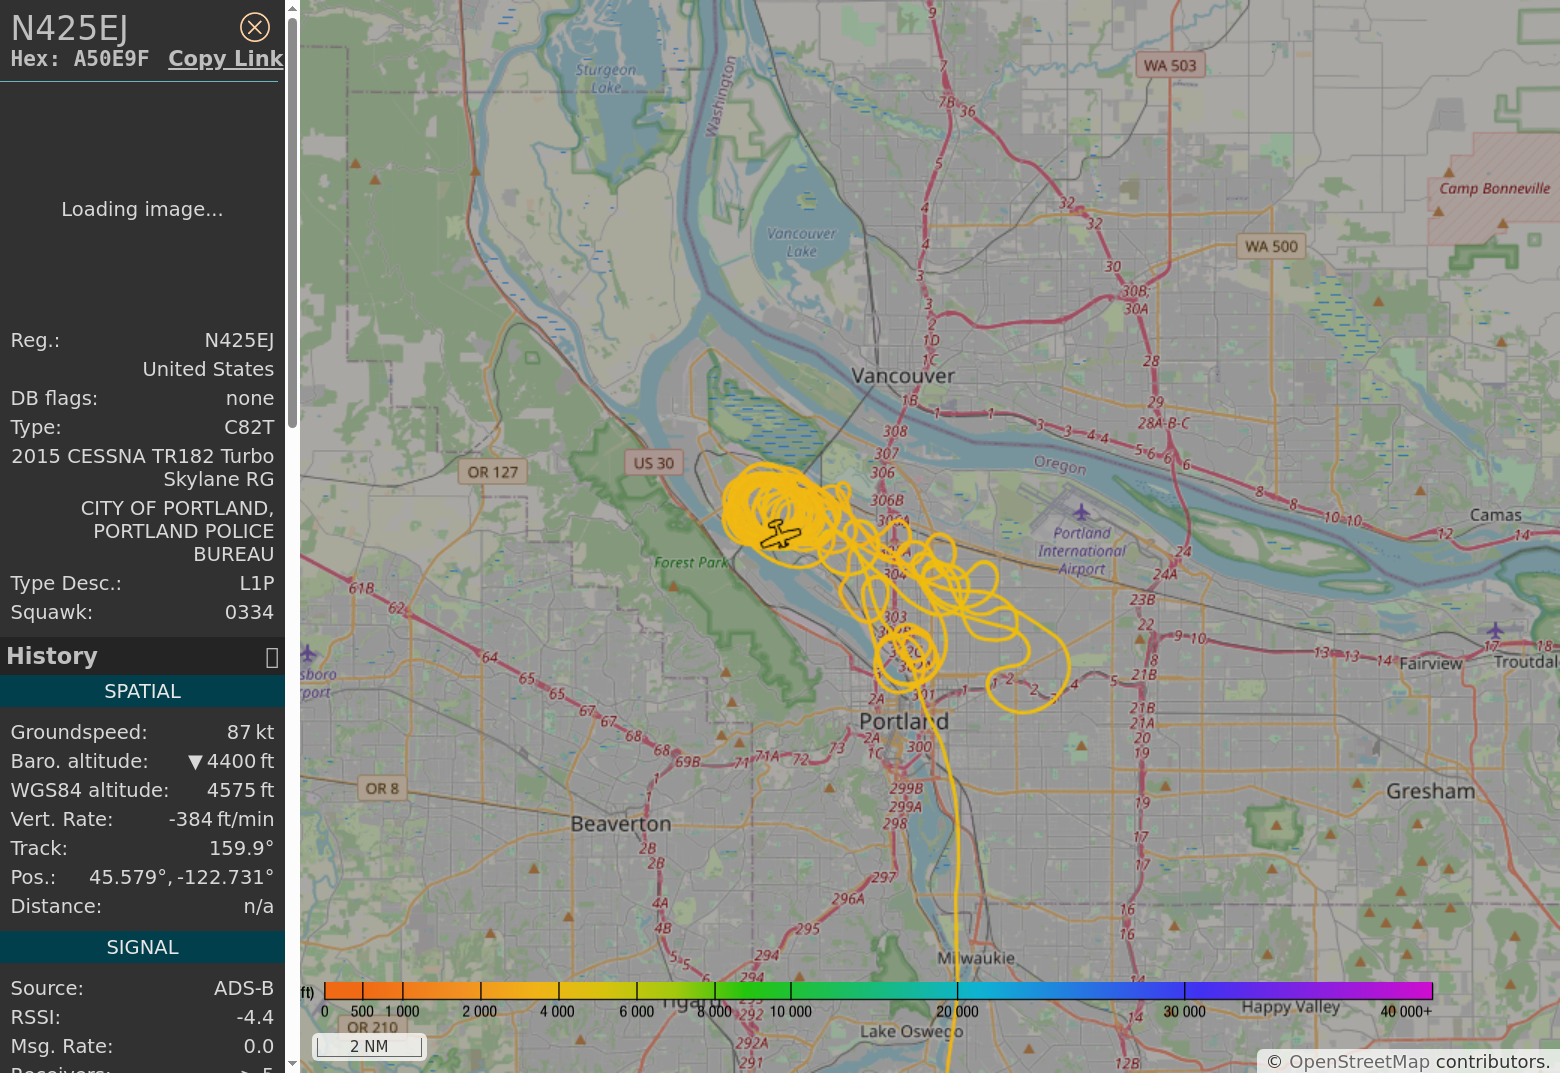Image resolution: width=1560 pixels, height=1073 pixels.
Task: Click the Copy Link link
Action: coord(225,59)
